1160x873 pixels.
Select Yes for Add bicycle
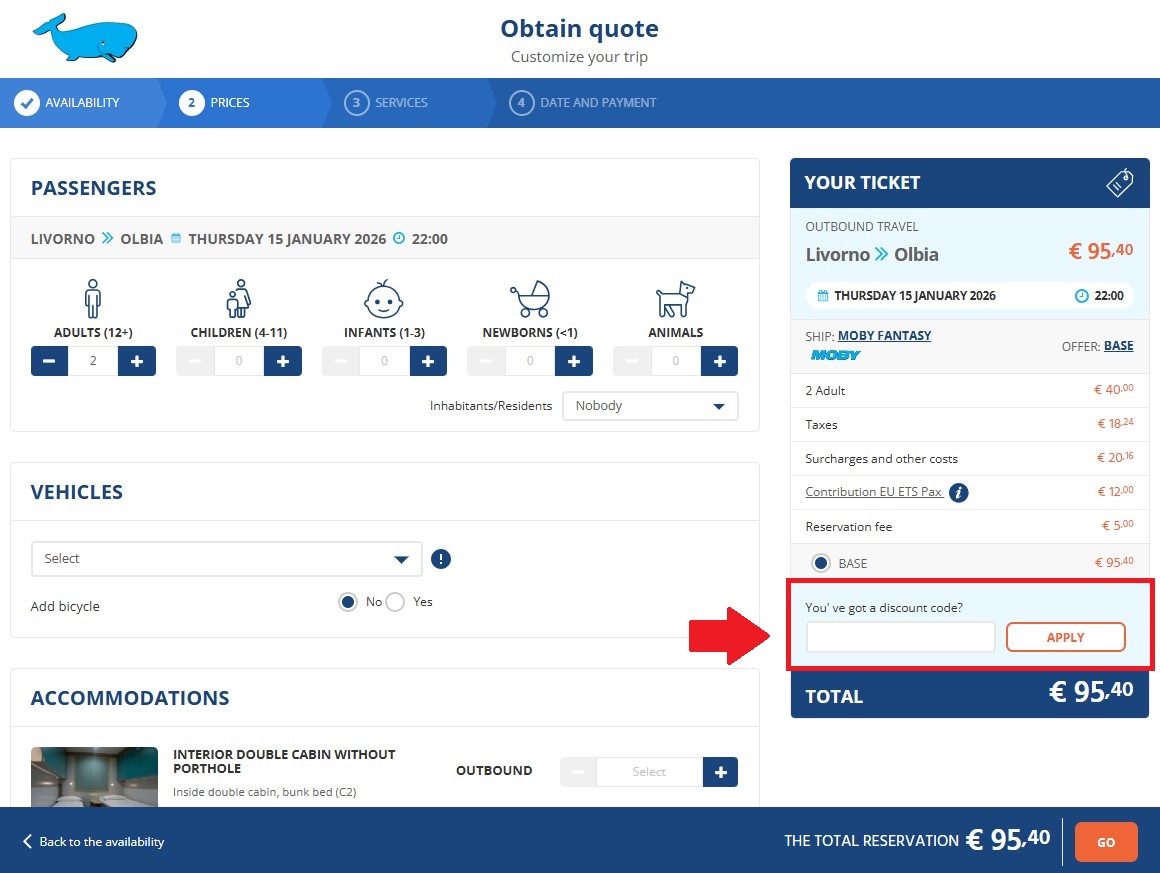point(395,602)
